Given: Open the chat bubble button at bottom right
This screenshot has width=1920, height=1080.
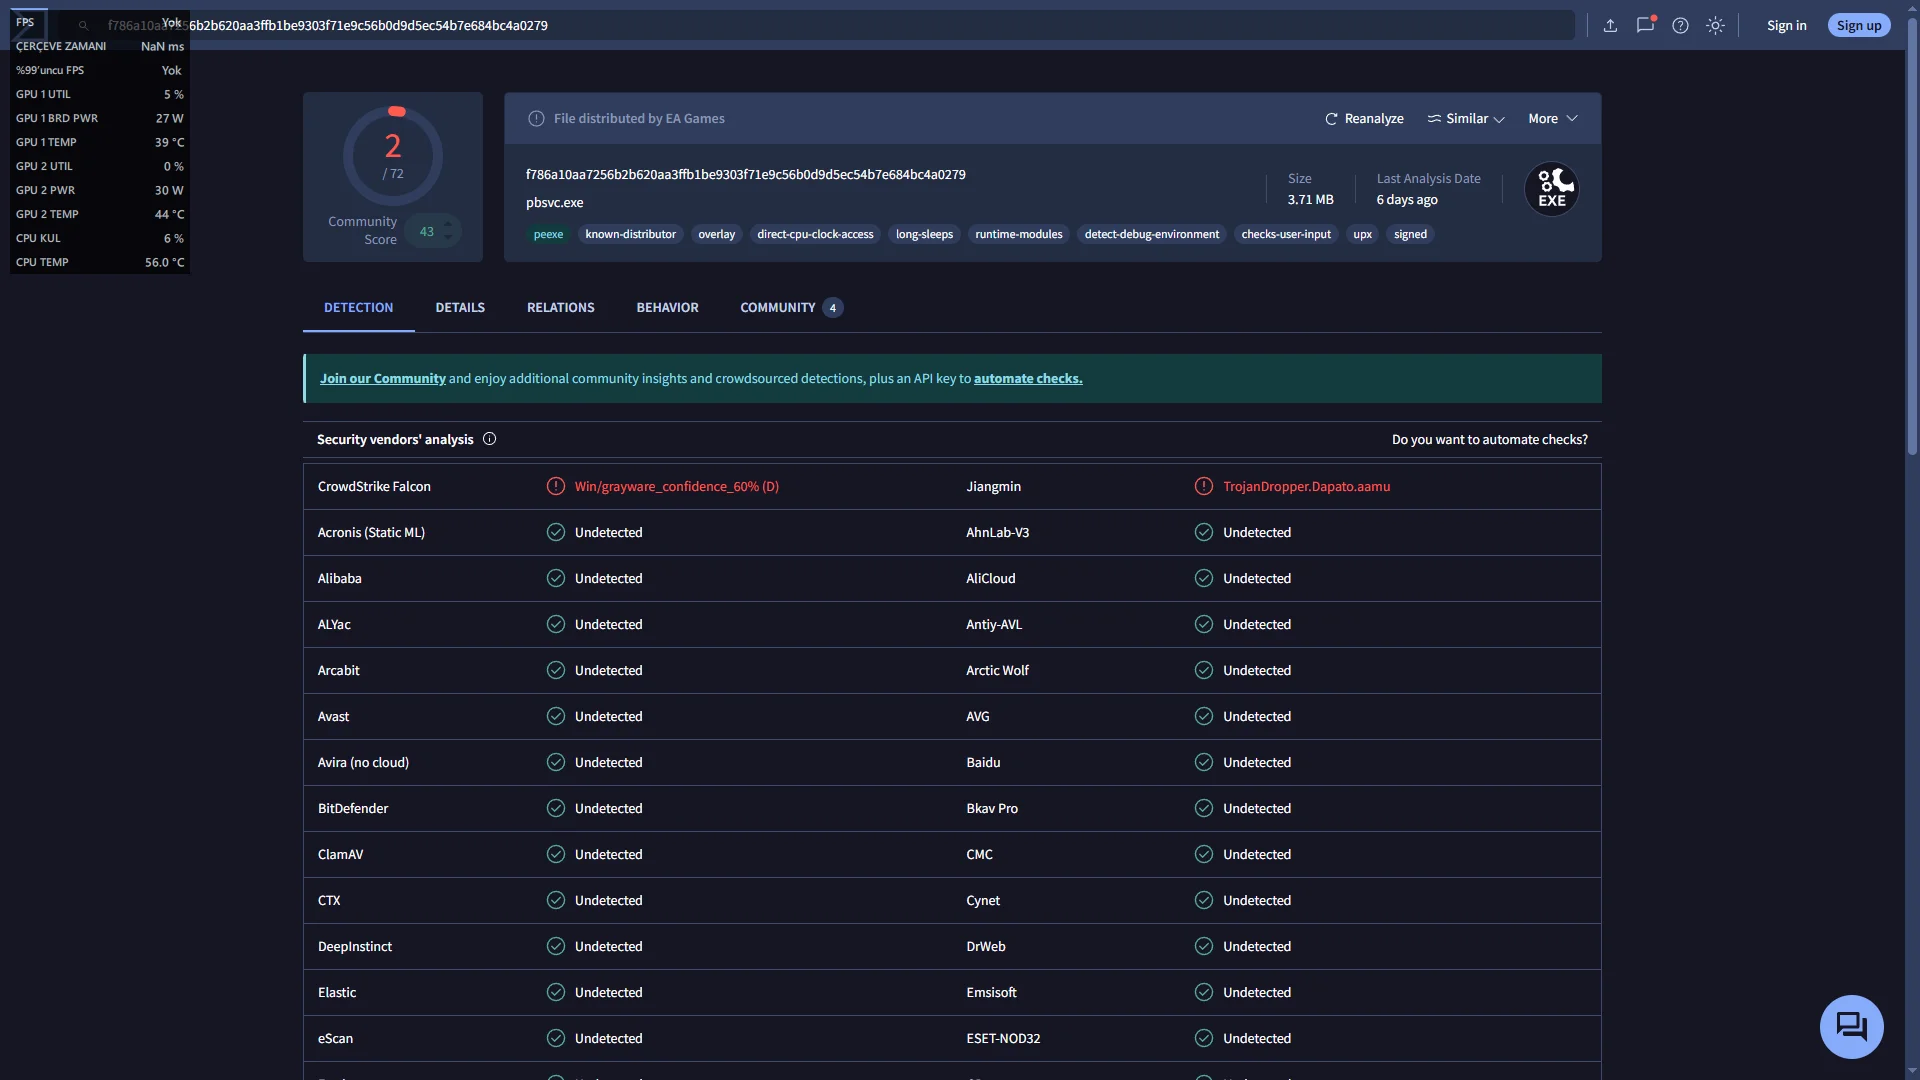Looking at the screenshot, I should pos(1851,1026).
